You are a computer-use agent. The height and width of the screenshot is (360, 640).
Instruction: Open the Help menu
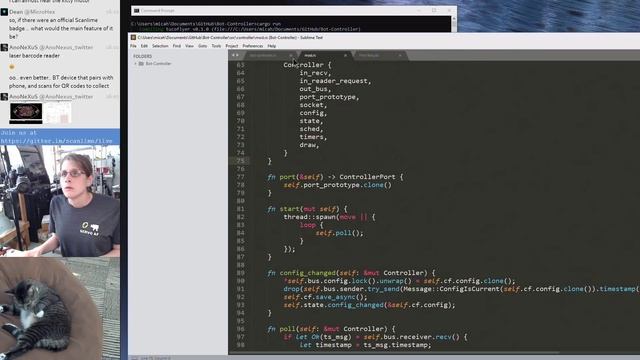(271, 46)
